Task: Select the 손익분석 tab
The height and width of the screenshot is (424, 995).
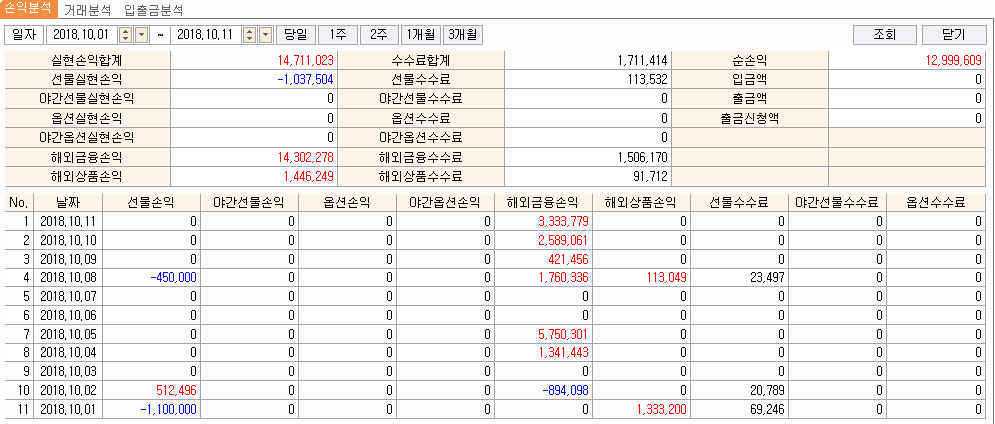Action: (x=28, y=9)
